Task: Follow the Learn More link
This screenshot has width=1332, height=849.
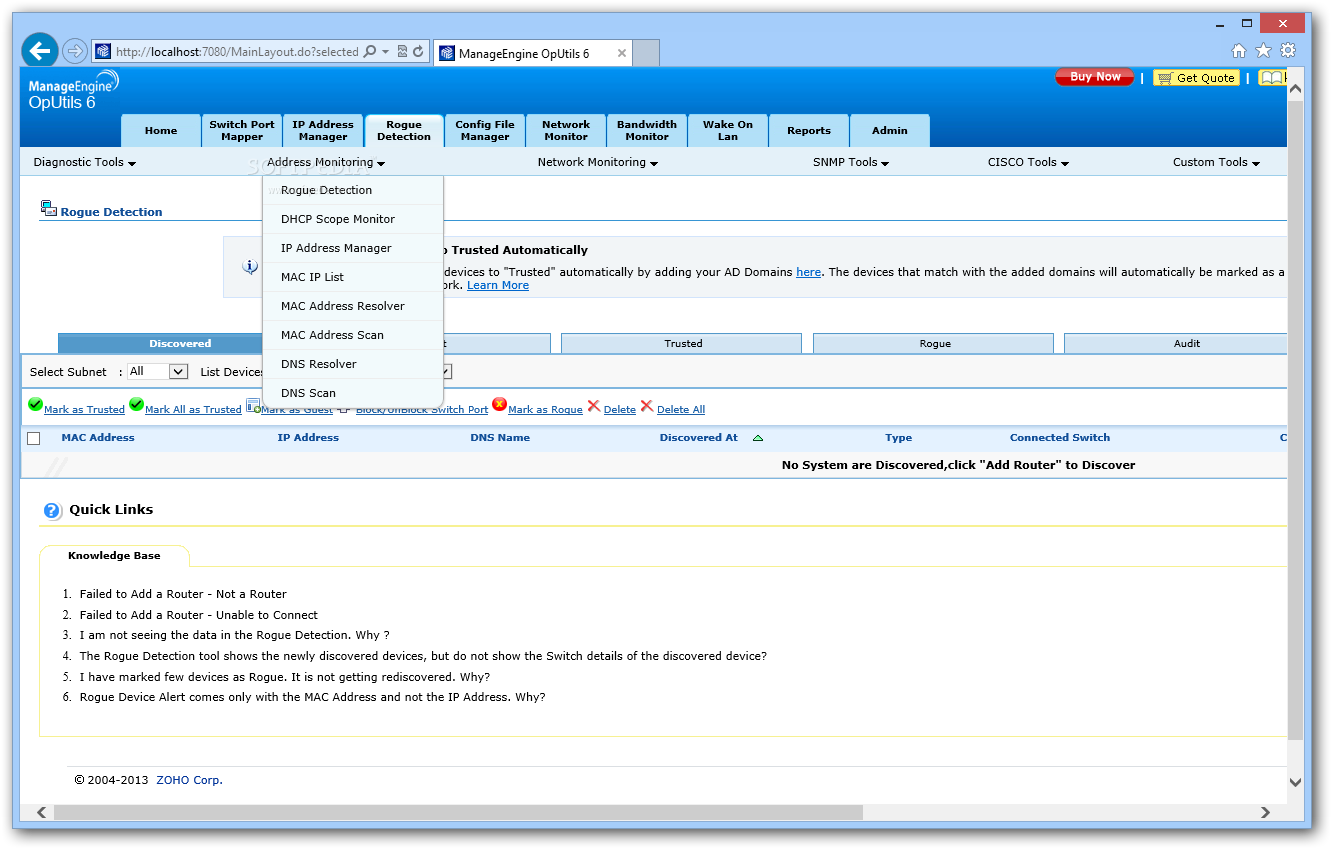Action: tap(498, 285)
